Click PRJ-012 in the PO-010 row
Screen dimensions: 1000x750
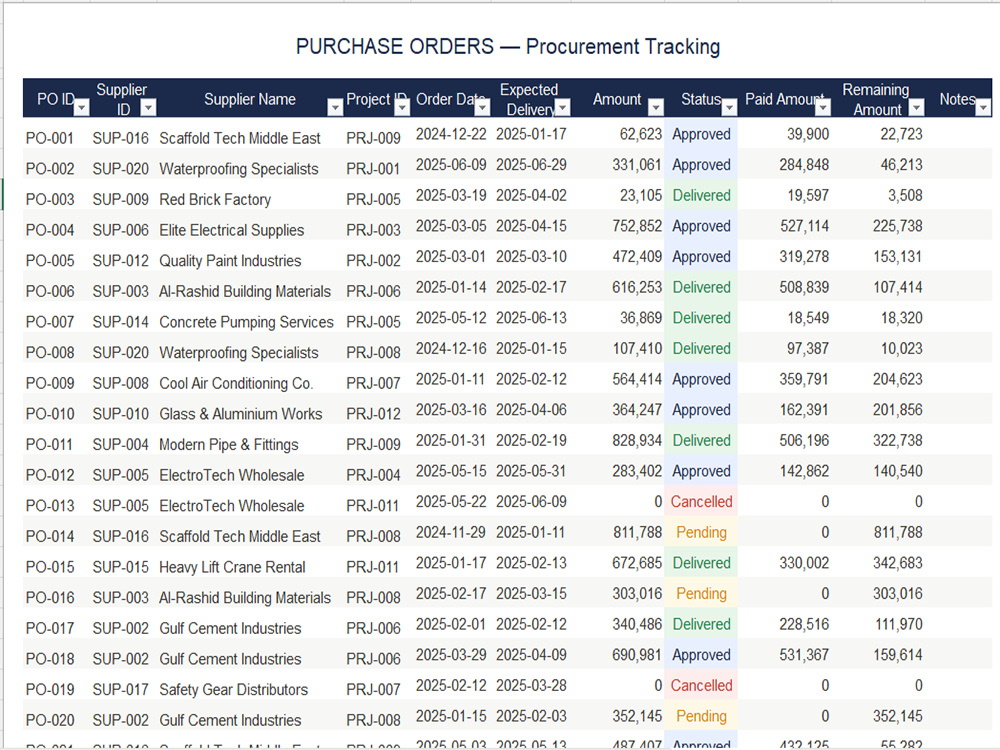(x=373, y=414)
